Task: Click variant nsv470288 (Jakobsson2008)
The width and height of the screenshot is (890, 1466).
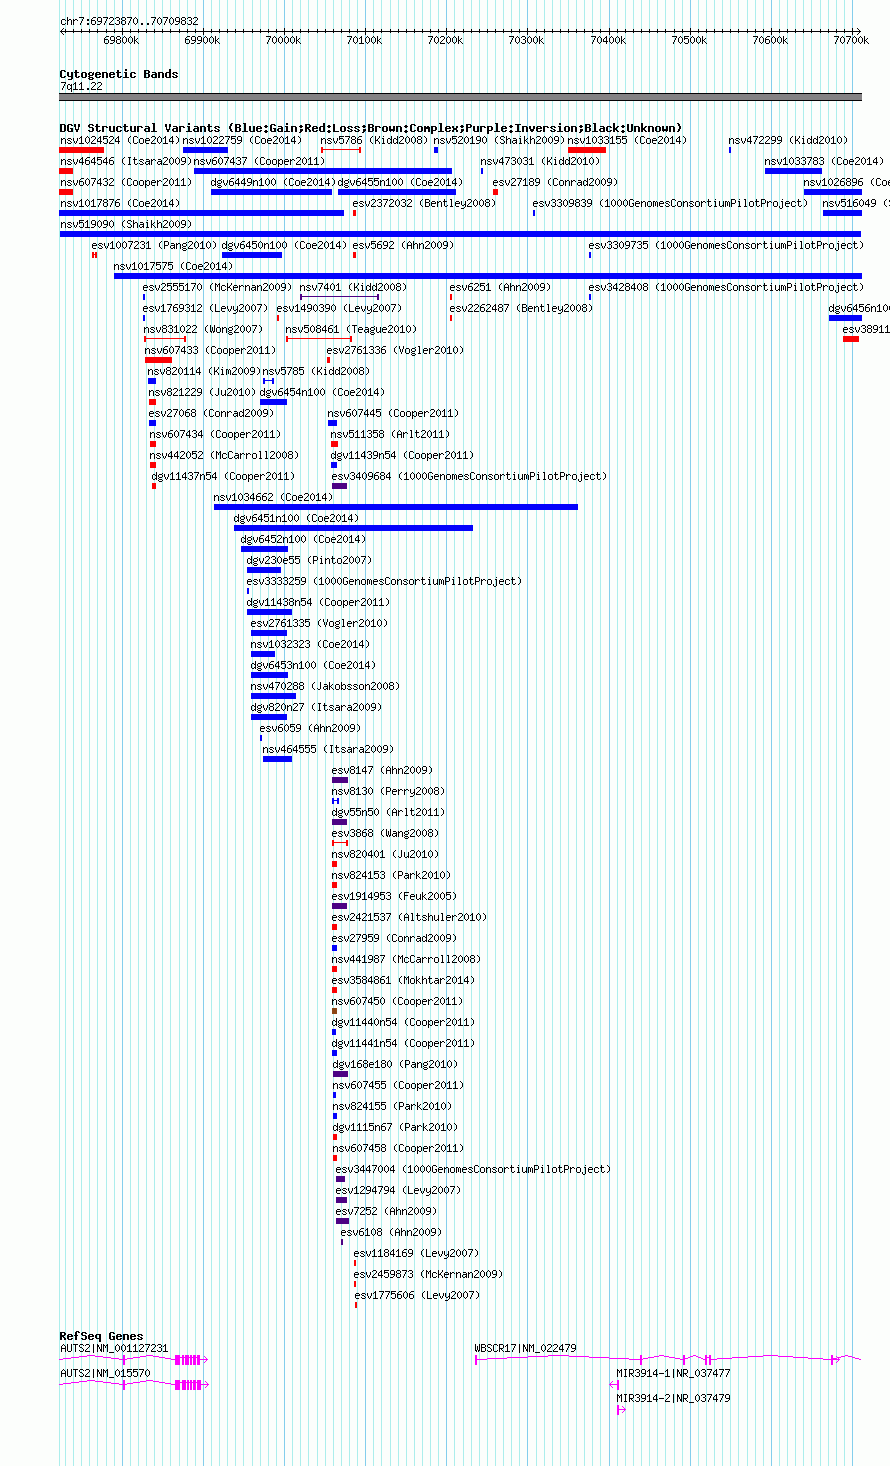Action: click(x=325, y=686)
